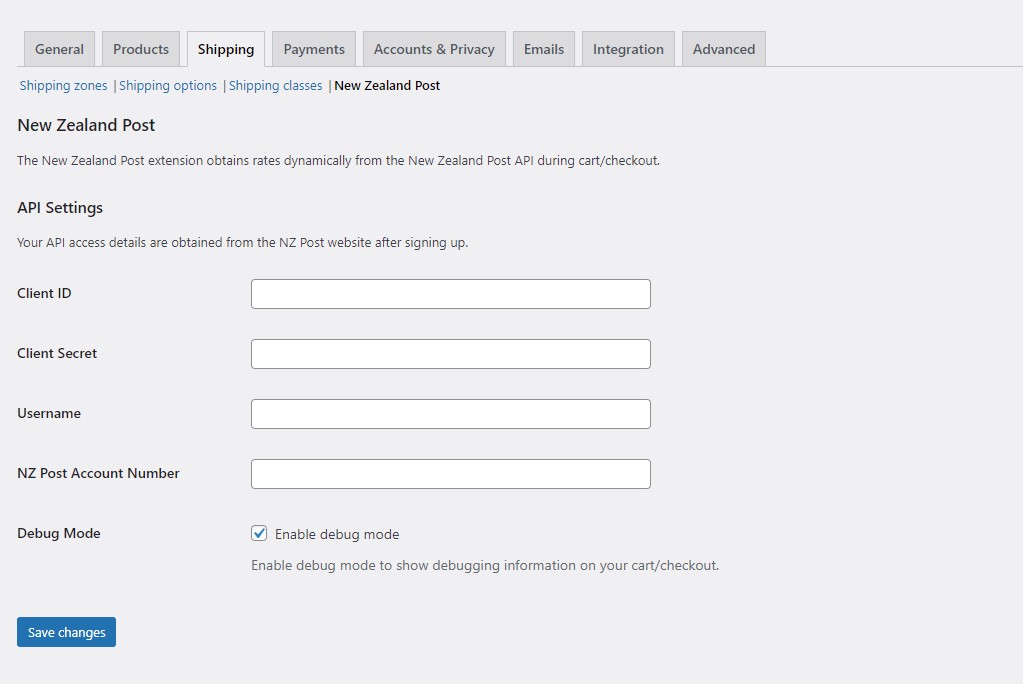
Task: Click the 'NZ Post Account Number' label
Action: [x=98, y=473]
